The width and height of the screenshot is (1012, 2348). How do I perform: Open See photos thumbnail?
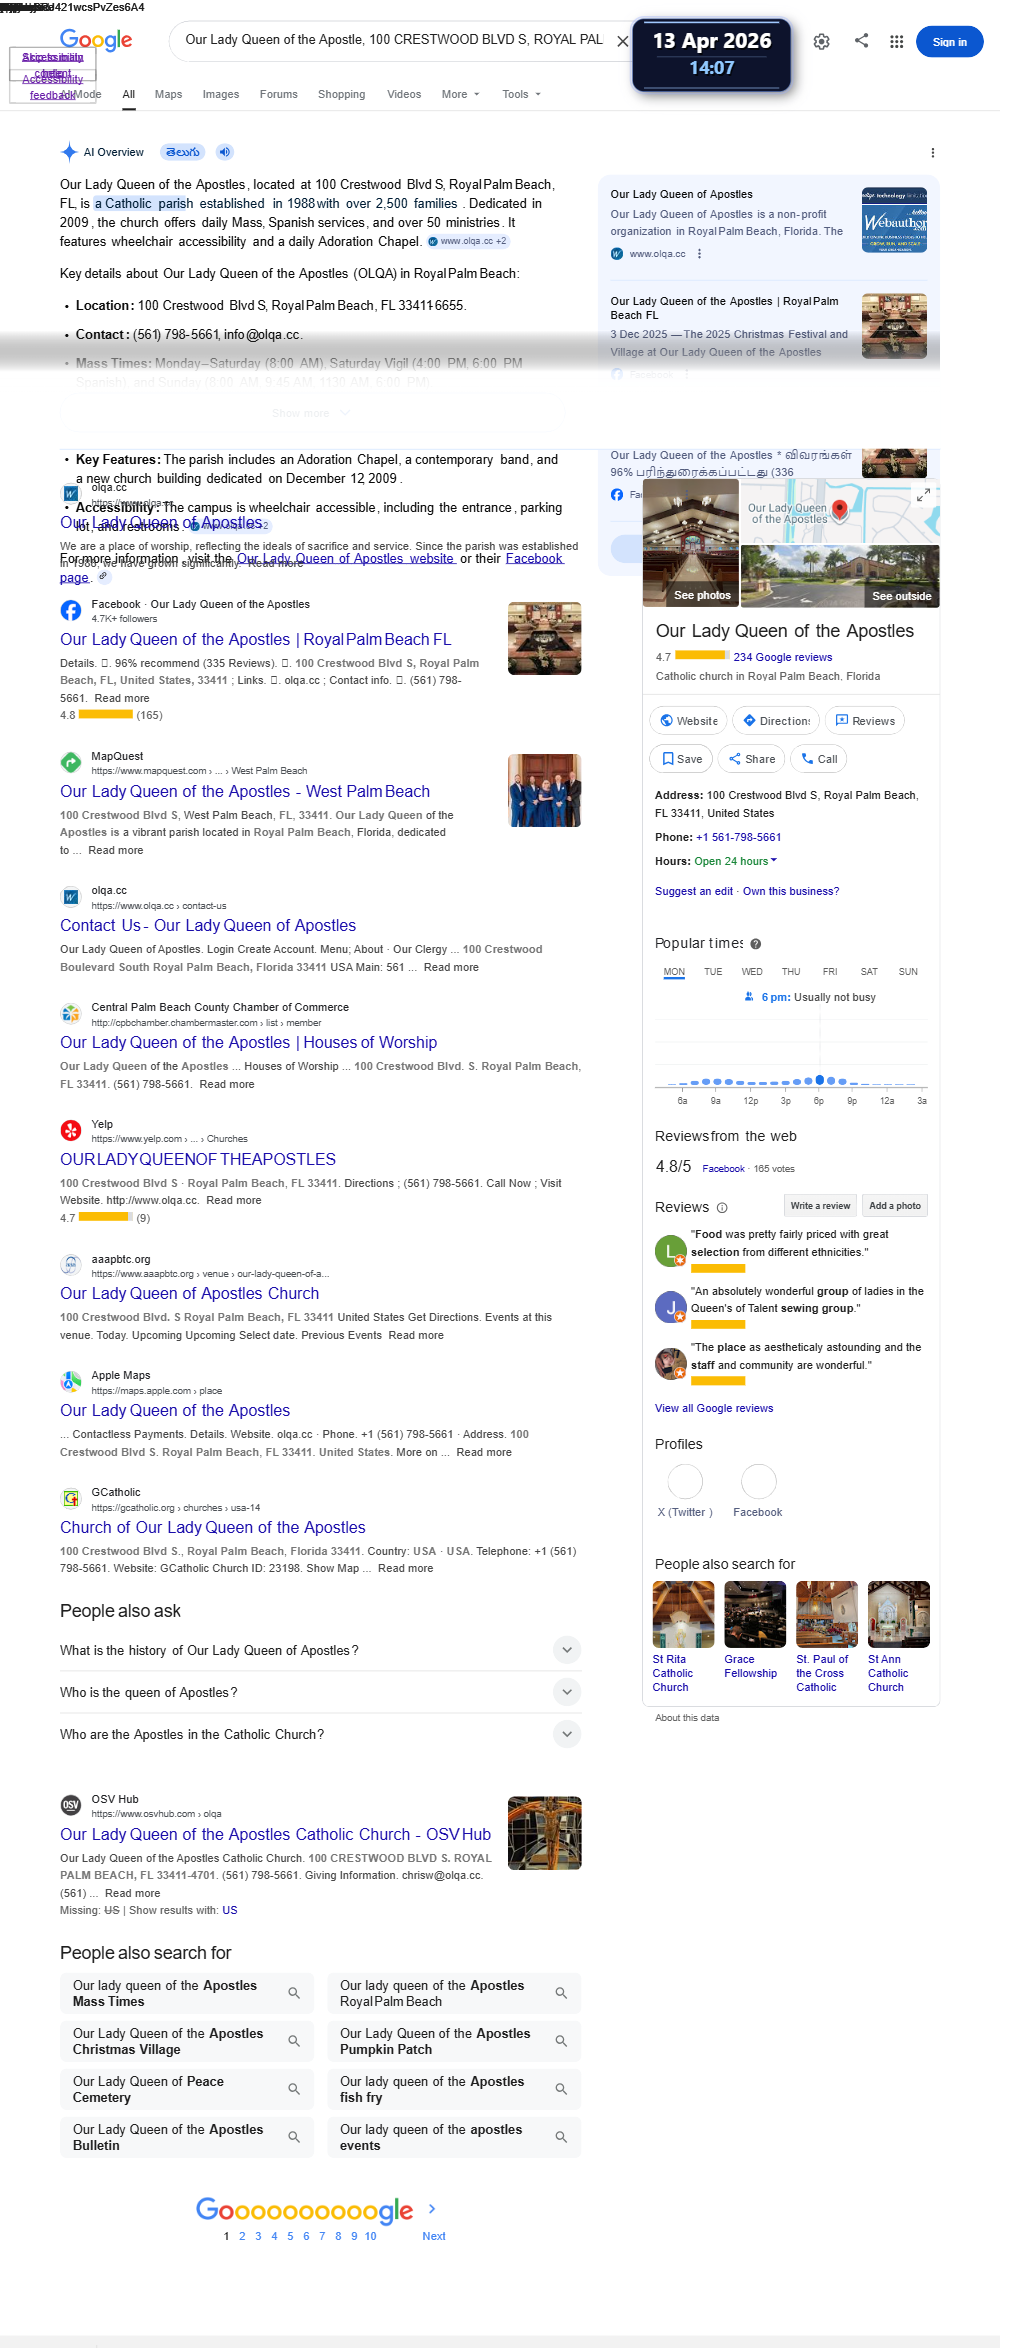point(691,543)
